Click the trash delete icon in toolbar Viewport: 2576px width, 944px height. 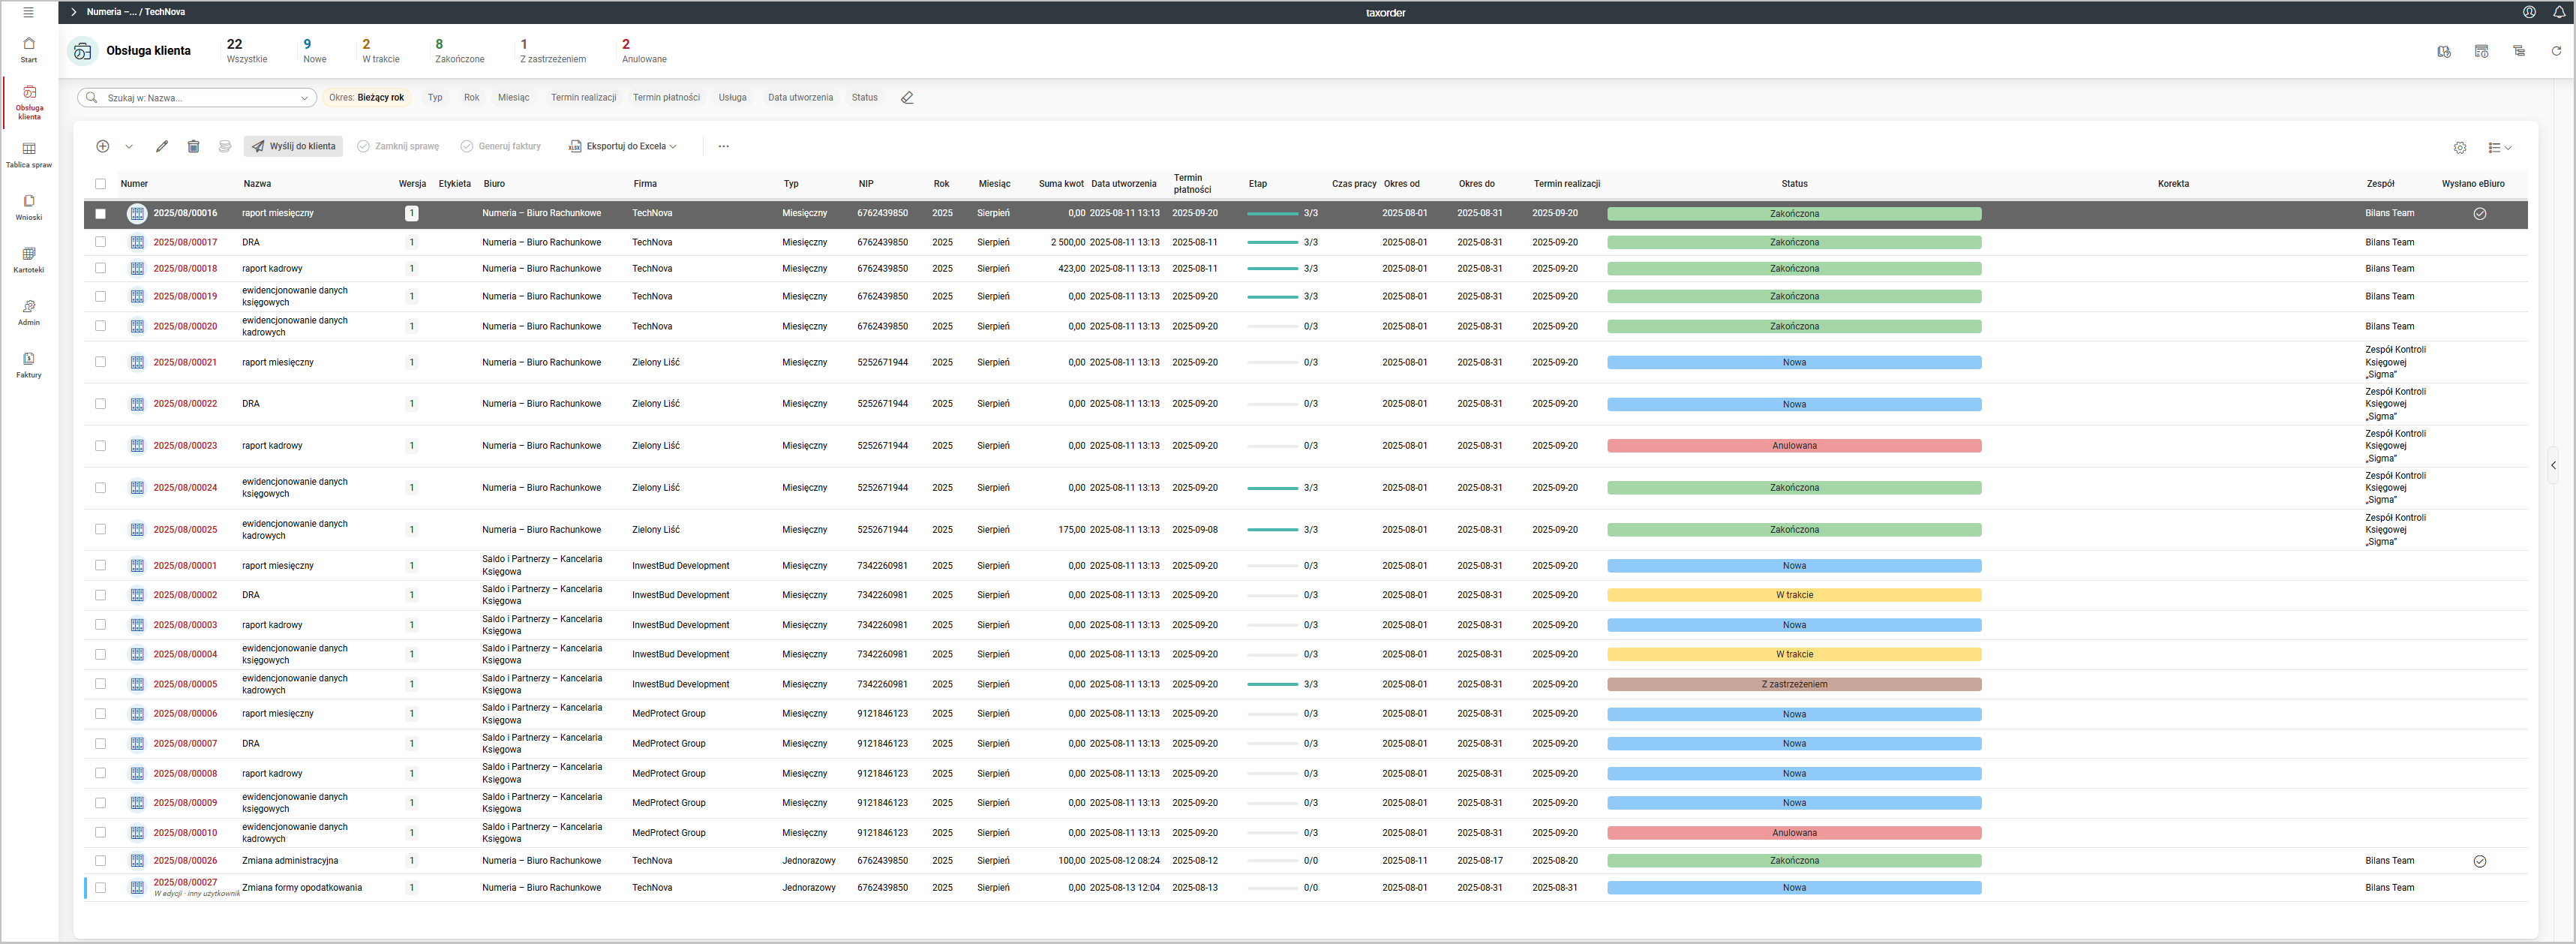click(193, 146)
